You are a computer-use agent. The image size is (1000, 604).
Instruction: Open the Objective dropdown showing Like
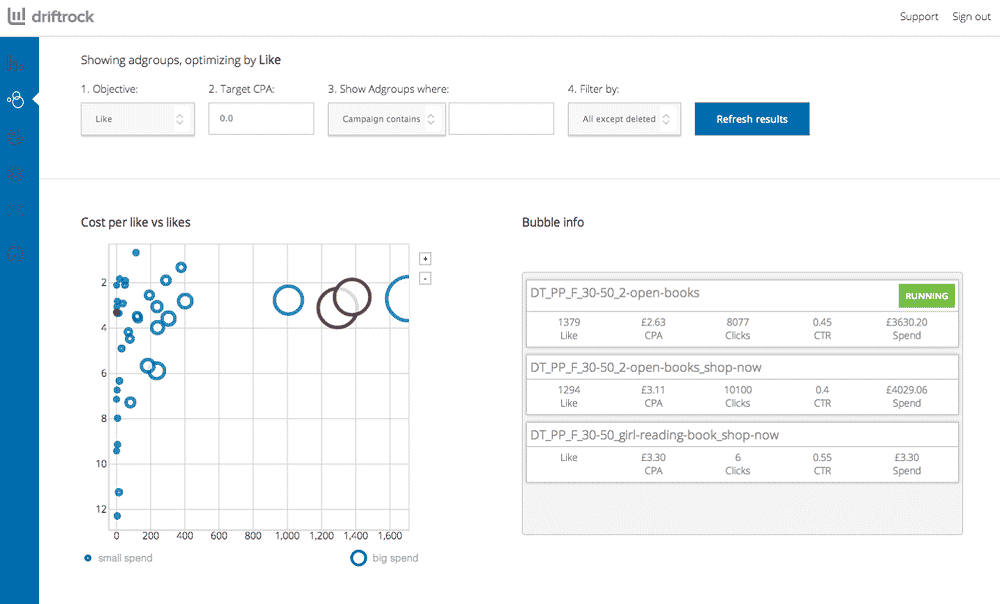point(138,119)
